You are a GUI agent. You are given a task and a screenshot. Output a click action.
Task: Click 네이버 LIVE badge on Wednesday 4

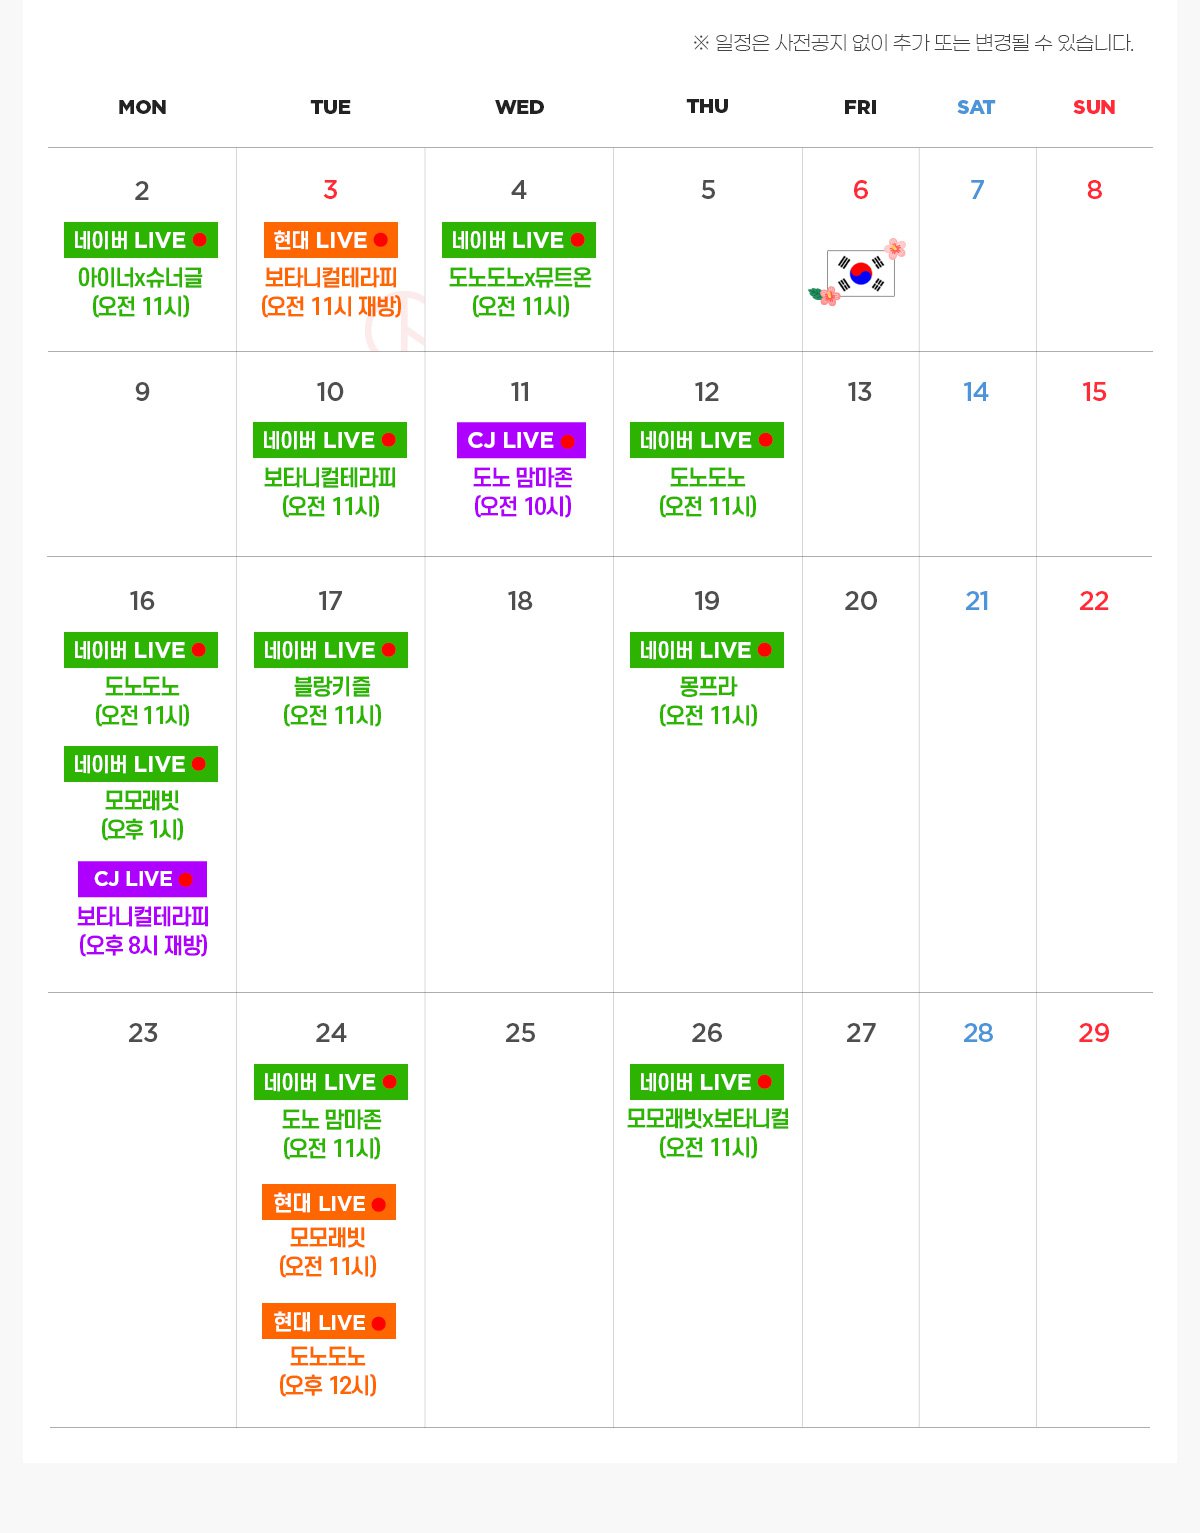[519, 240]
